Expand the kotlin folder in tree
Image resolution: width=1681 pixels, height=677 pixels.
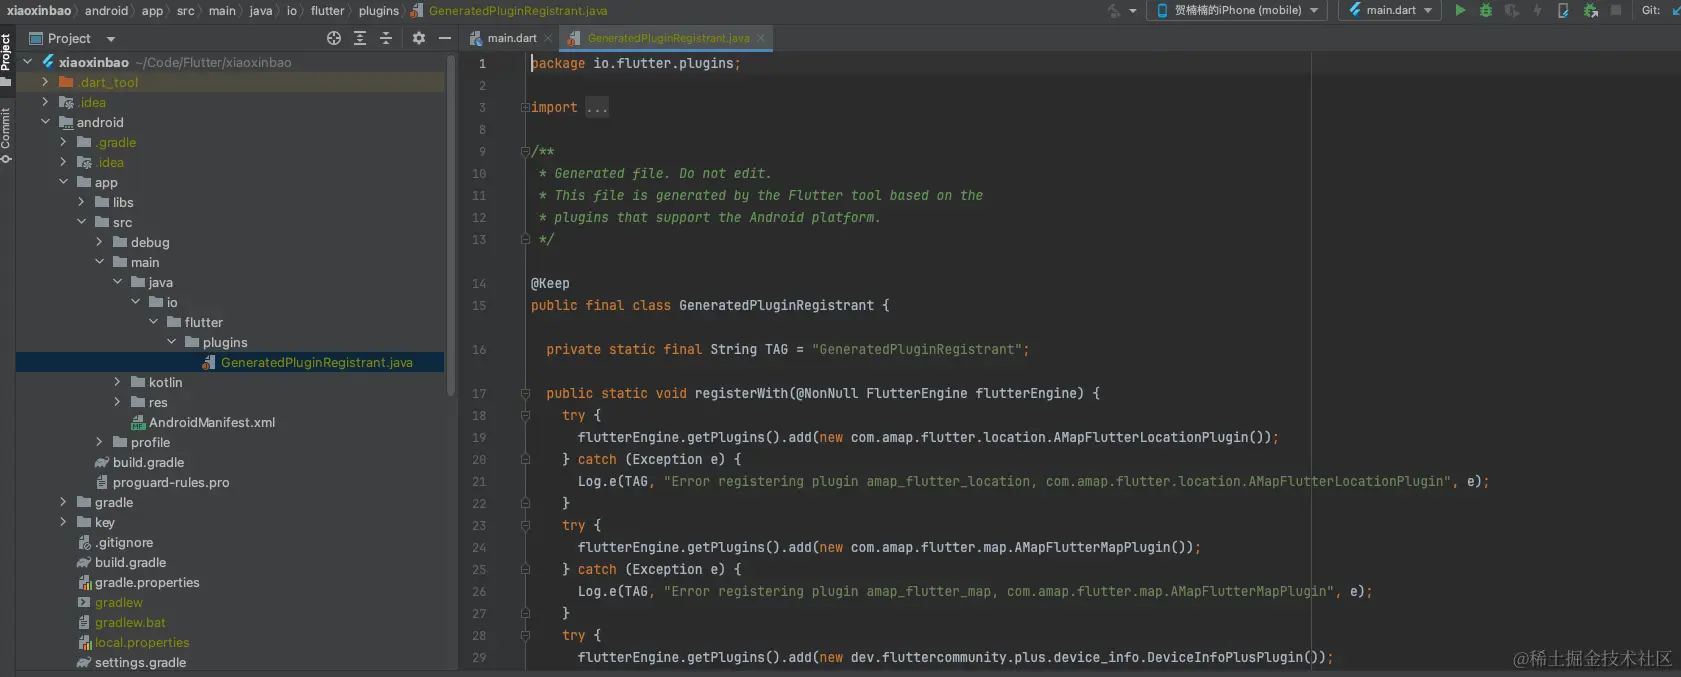click(117, 382)
